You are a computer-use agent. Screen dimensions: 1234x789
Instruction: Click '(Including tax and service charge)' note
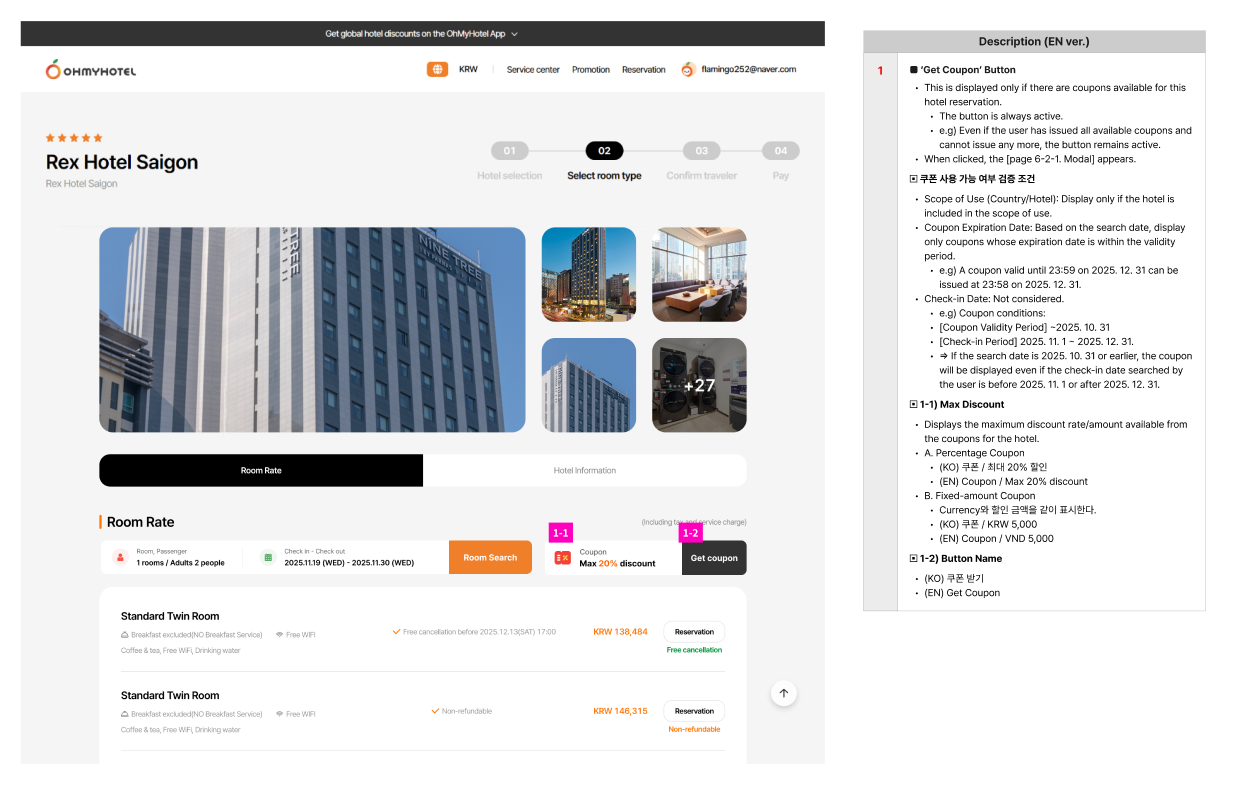click(x=694, y=522)
